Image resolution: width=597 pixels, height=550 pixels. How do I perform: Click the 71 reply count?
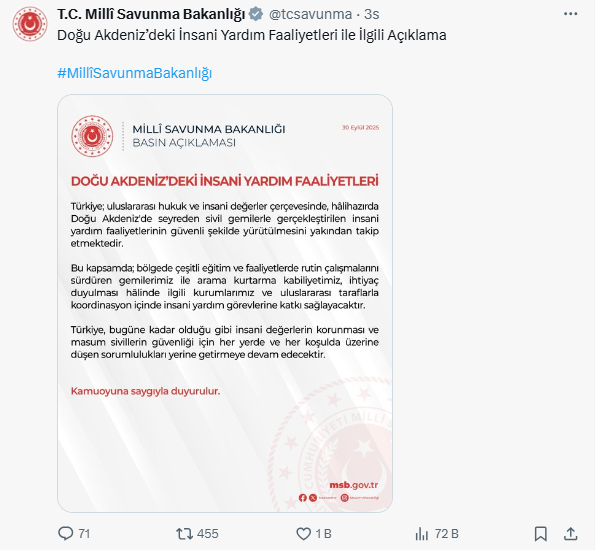click(x=84, y=534)
